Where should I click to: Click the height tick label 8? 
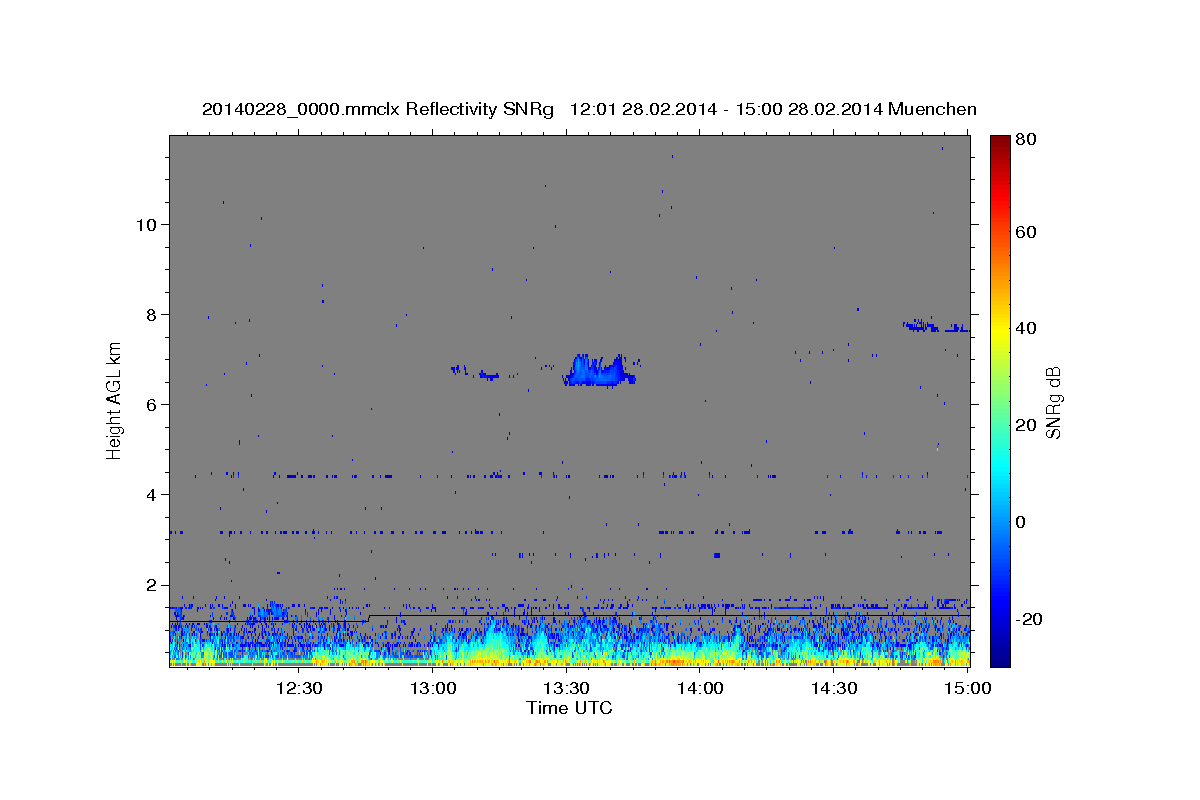(x=150, y=314)
